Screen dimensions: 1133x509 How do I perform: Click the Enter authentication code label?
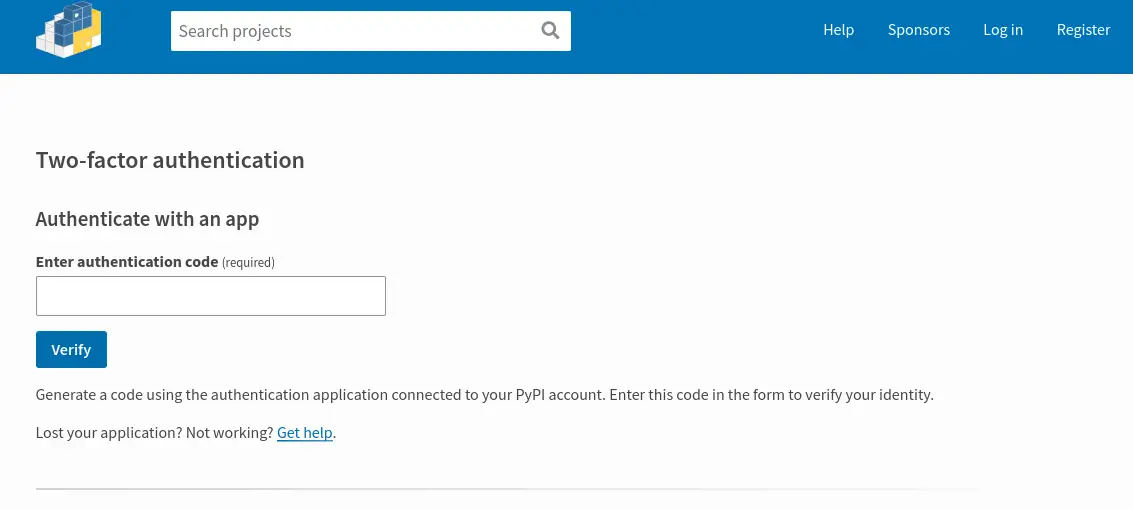126,262
